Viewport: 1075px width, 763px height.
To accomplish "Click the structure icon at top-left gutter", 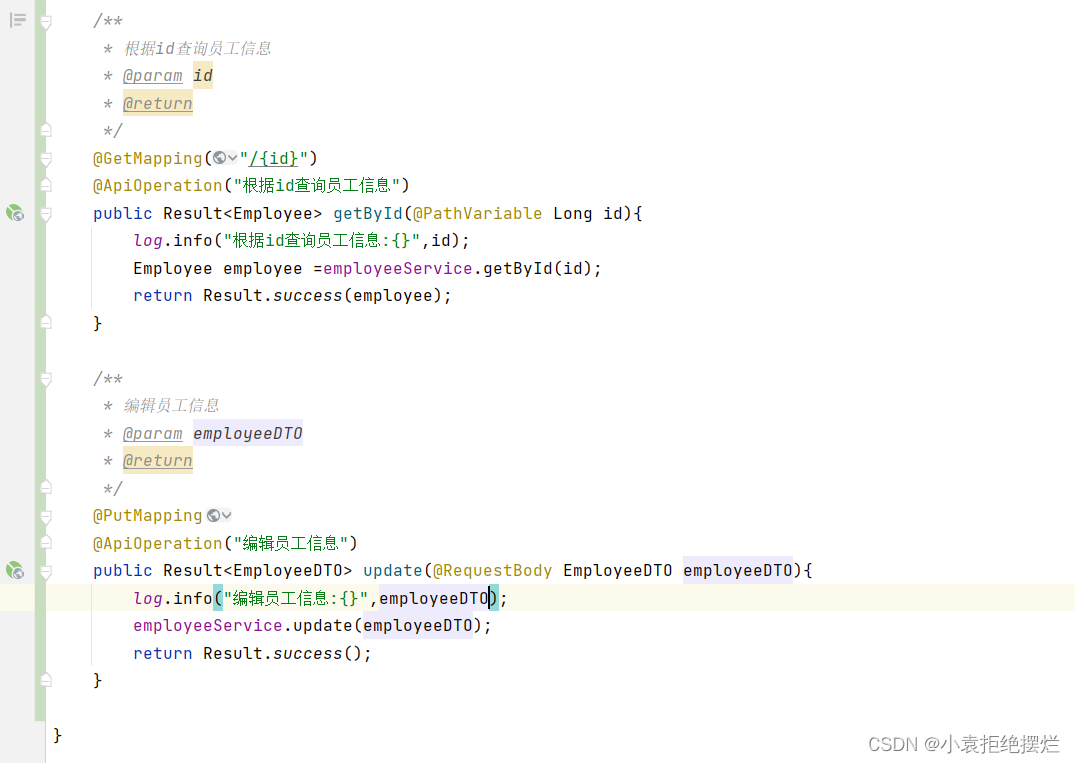I will tap(18, 20).
